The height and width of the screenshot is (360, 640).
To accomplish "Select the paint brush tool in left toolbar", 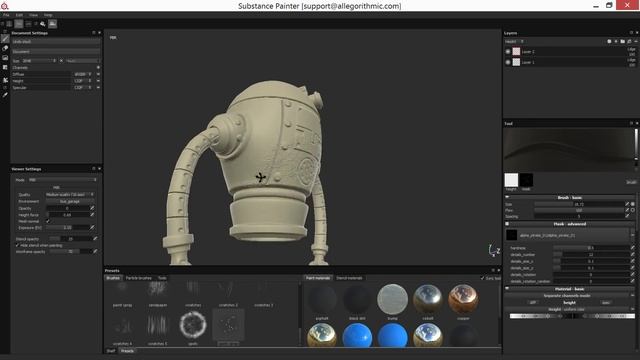I will pyautogui.click(x=5, y=39).
